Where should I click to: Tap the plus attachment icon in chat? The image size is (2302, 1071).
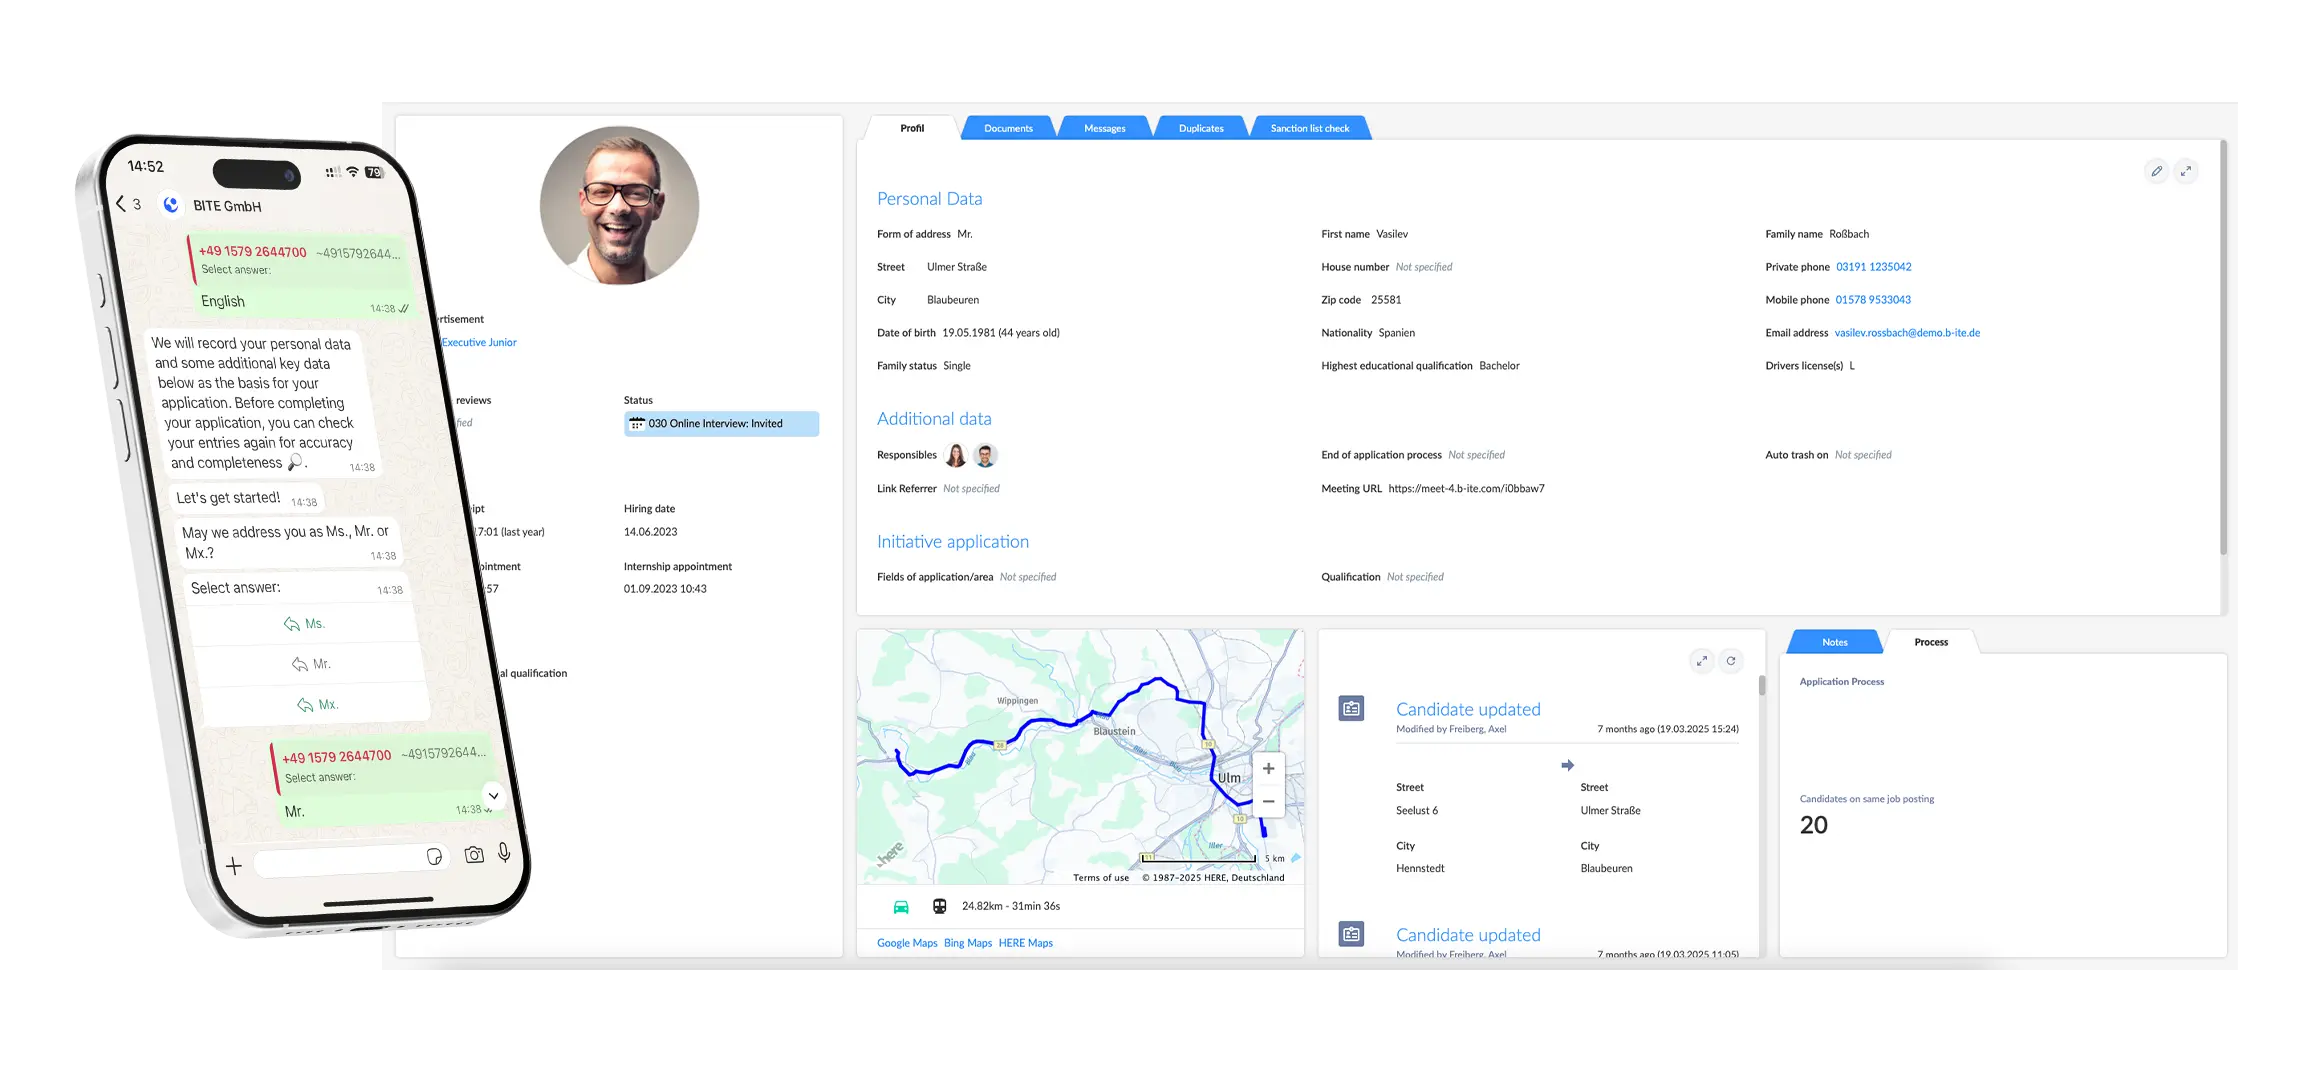[x=234, y=866]
